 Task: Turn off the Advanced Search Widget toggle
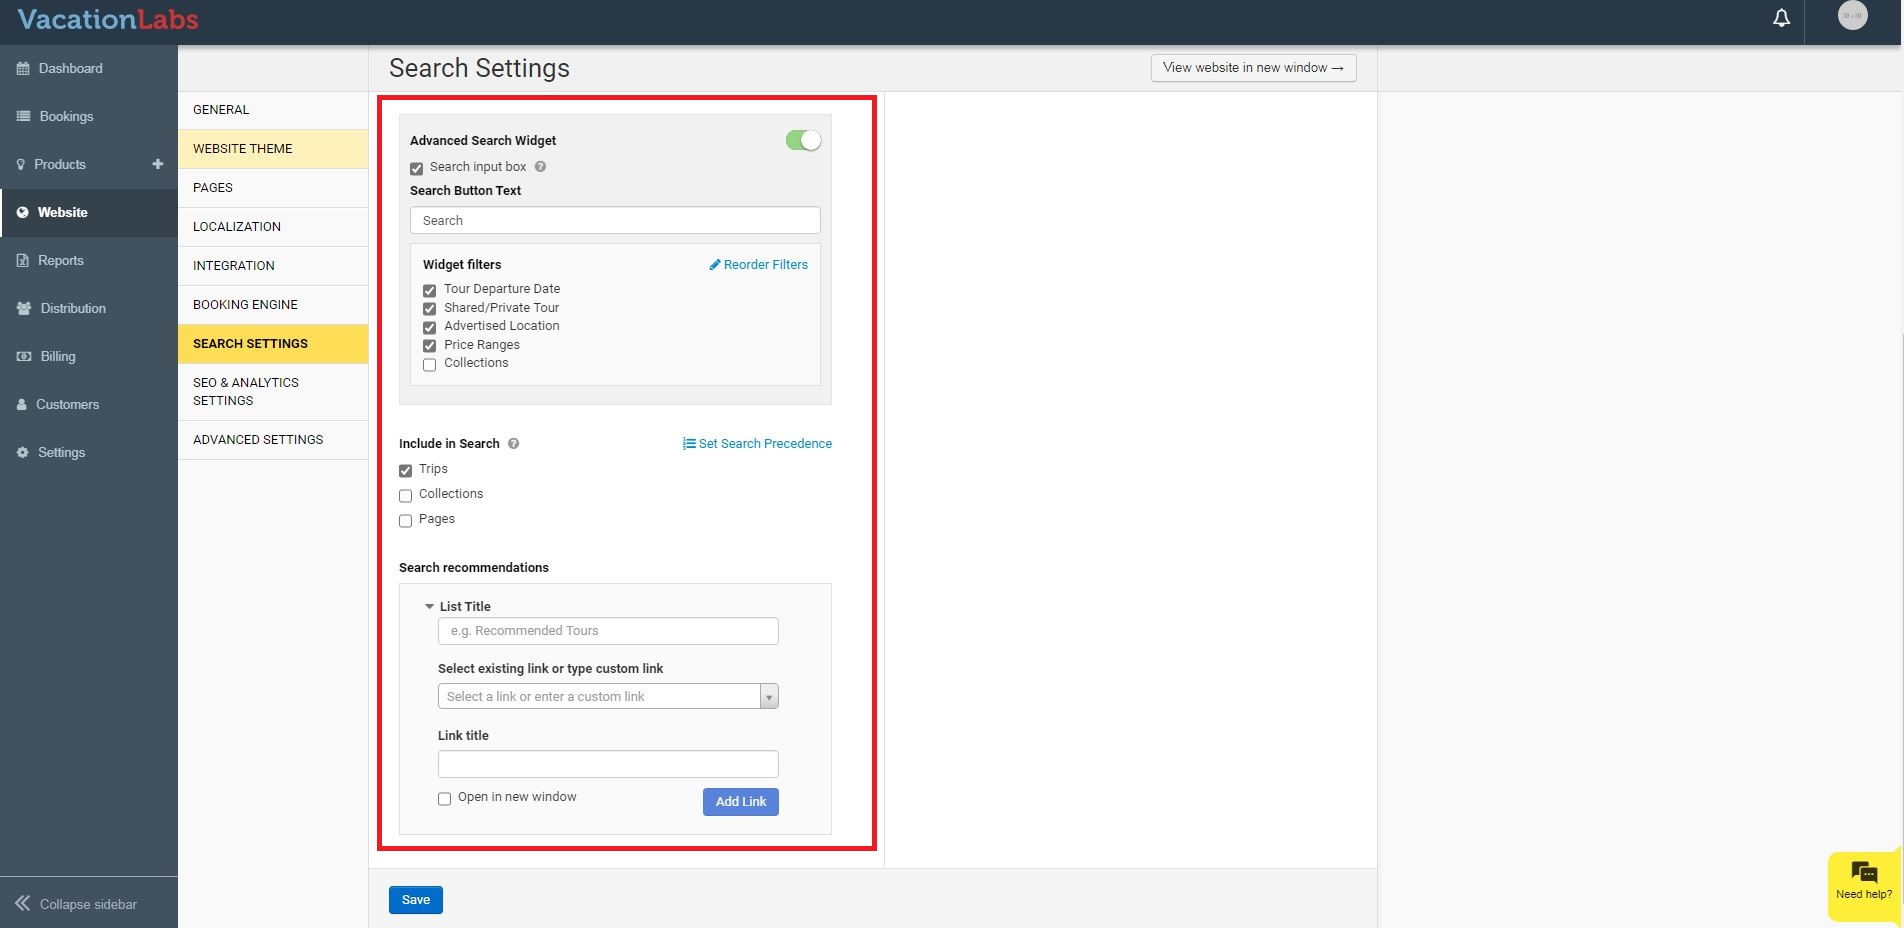point(803,141)
